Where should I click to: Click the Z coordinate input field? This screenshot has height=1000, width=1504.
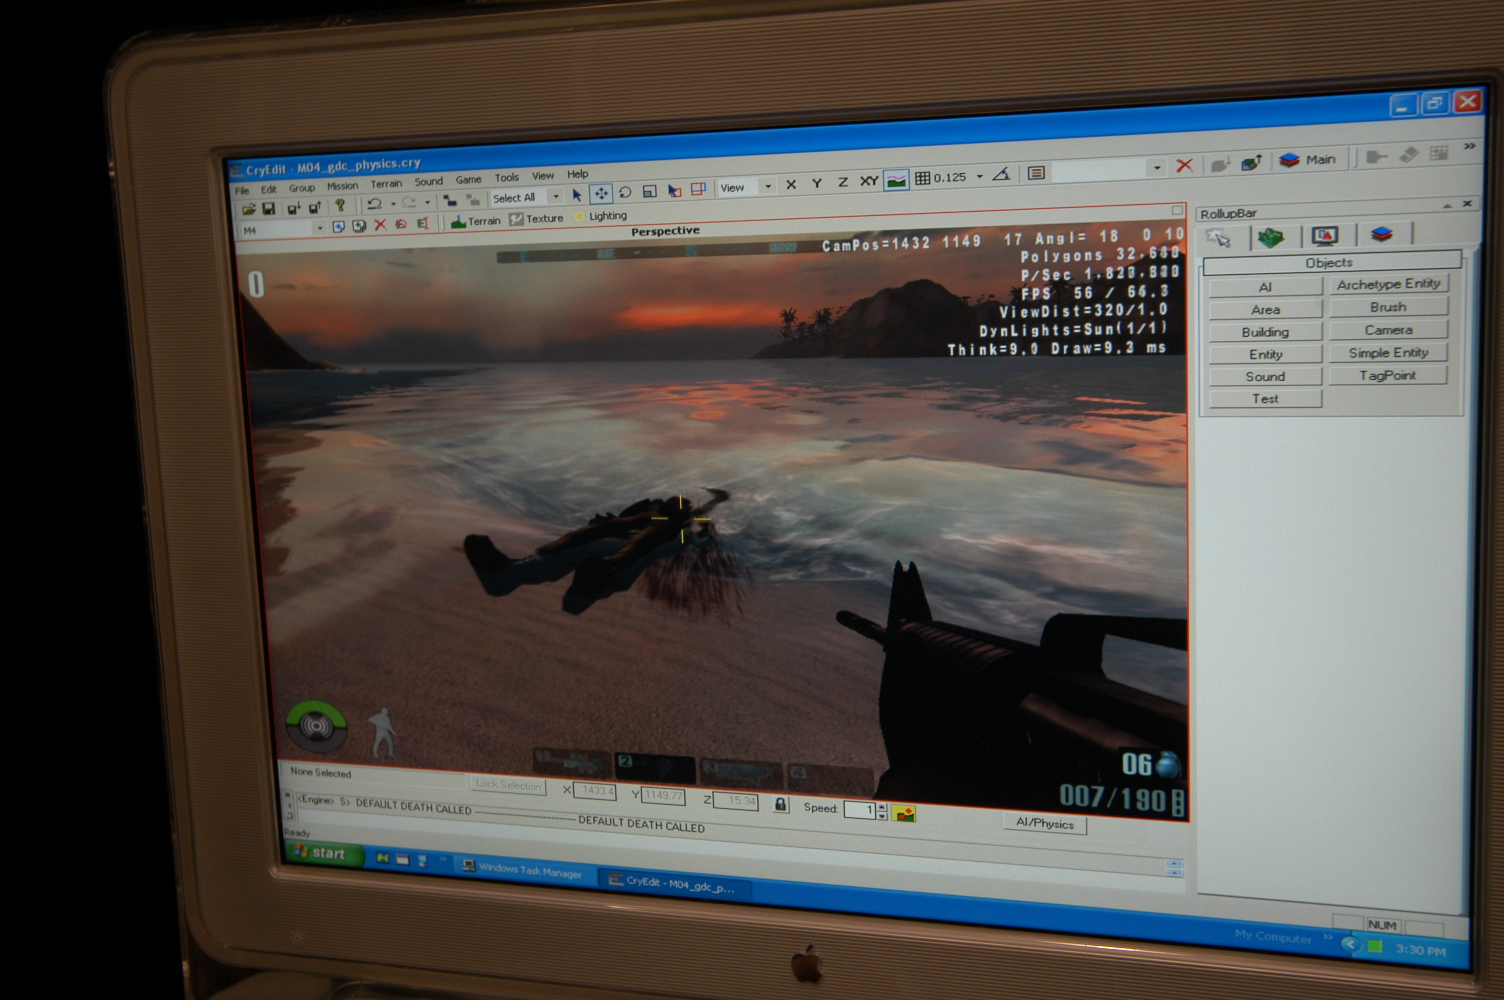point(735,801)
